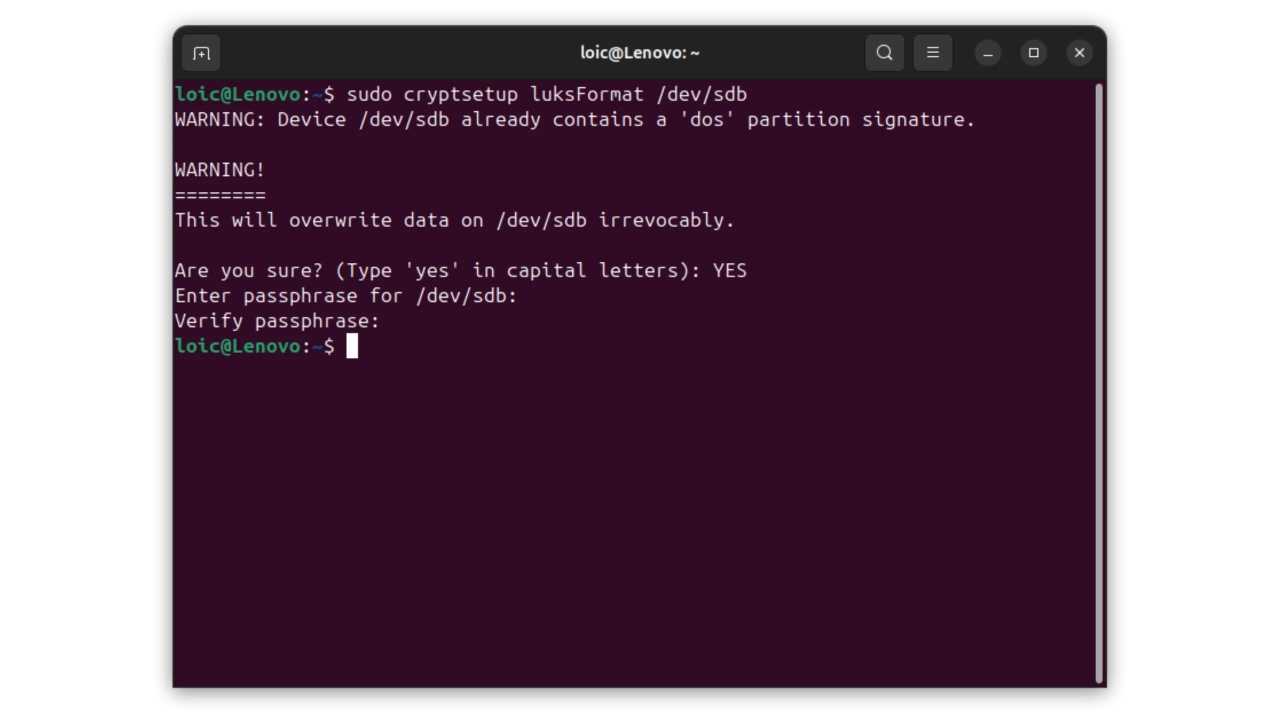
Task: Click the typed YES response
Action: pyautogui.click(x=730, y=271)
